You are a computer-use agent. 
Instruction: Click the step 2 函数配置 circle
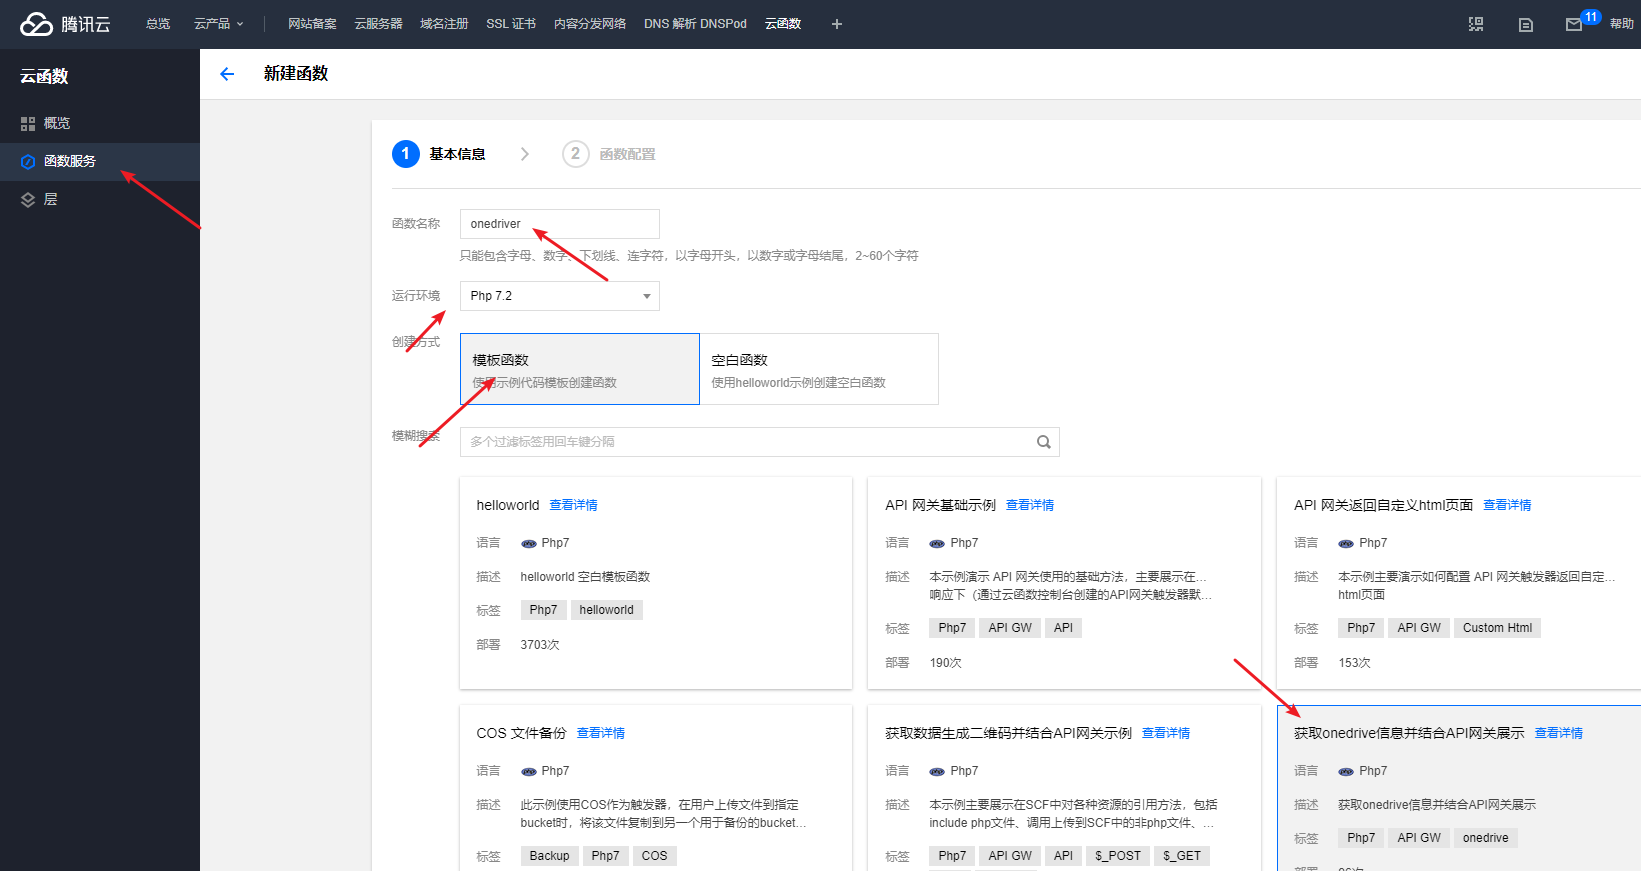click(575, 154)
